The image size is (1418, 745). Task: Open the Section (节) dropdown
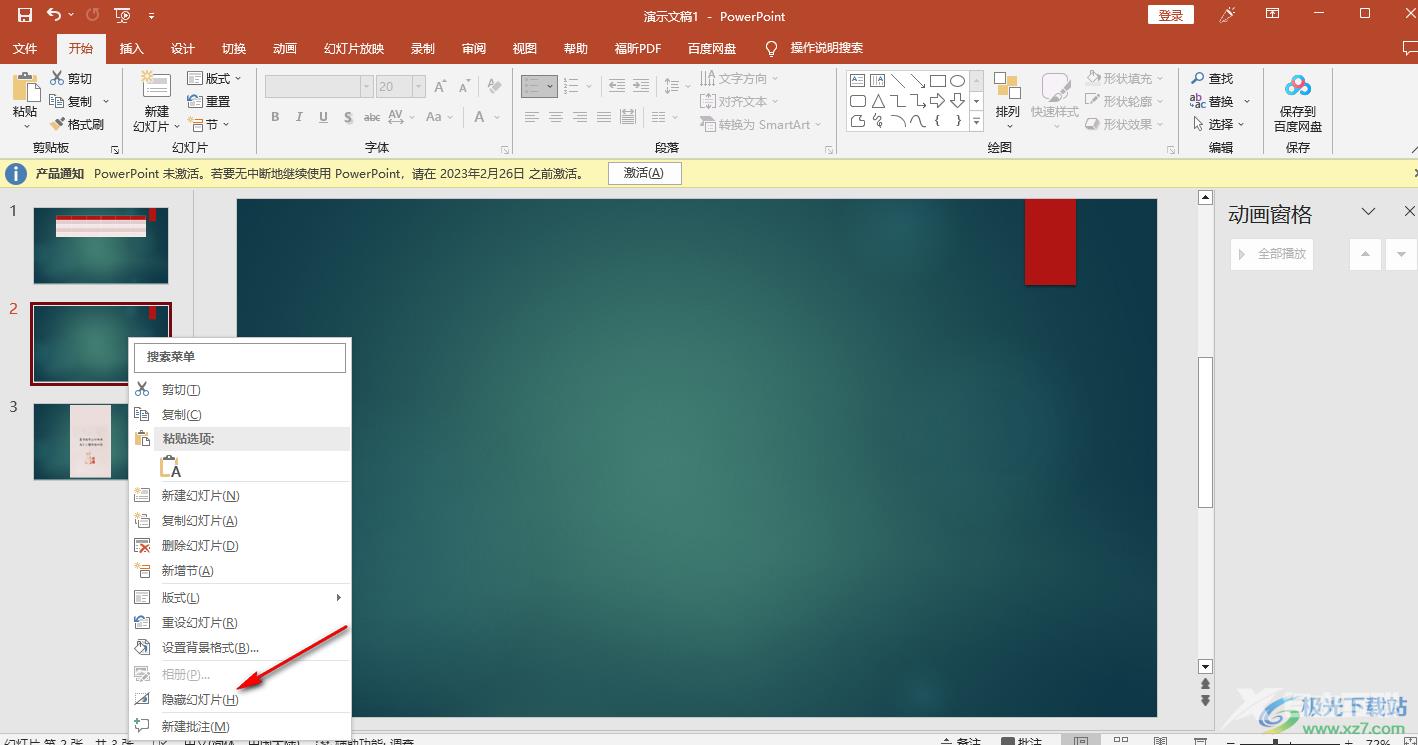(210, 124)
